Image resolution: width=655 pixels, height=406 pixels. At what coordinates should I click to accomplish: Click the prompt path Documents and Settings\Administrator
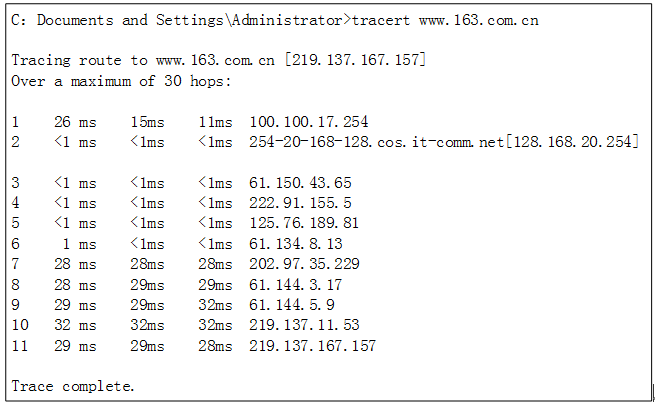click(x=190, y=20)
